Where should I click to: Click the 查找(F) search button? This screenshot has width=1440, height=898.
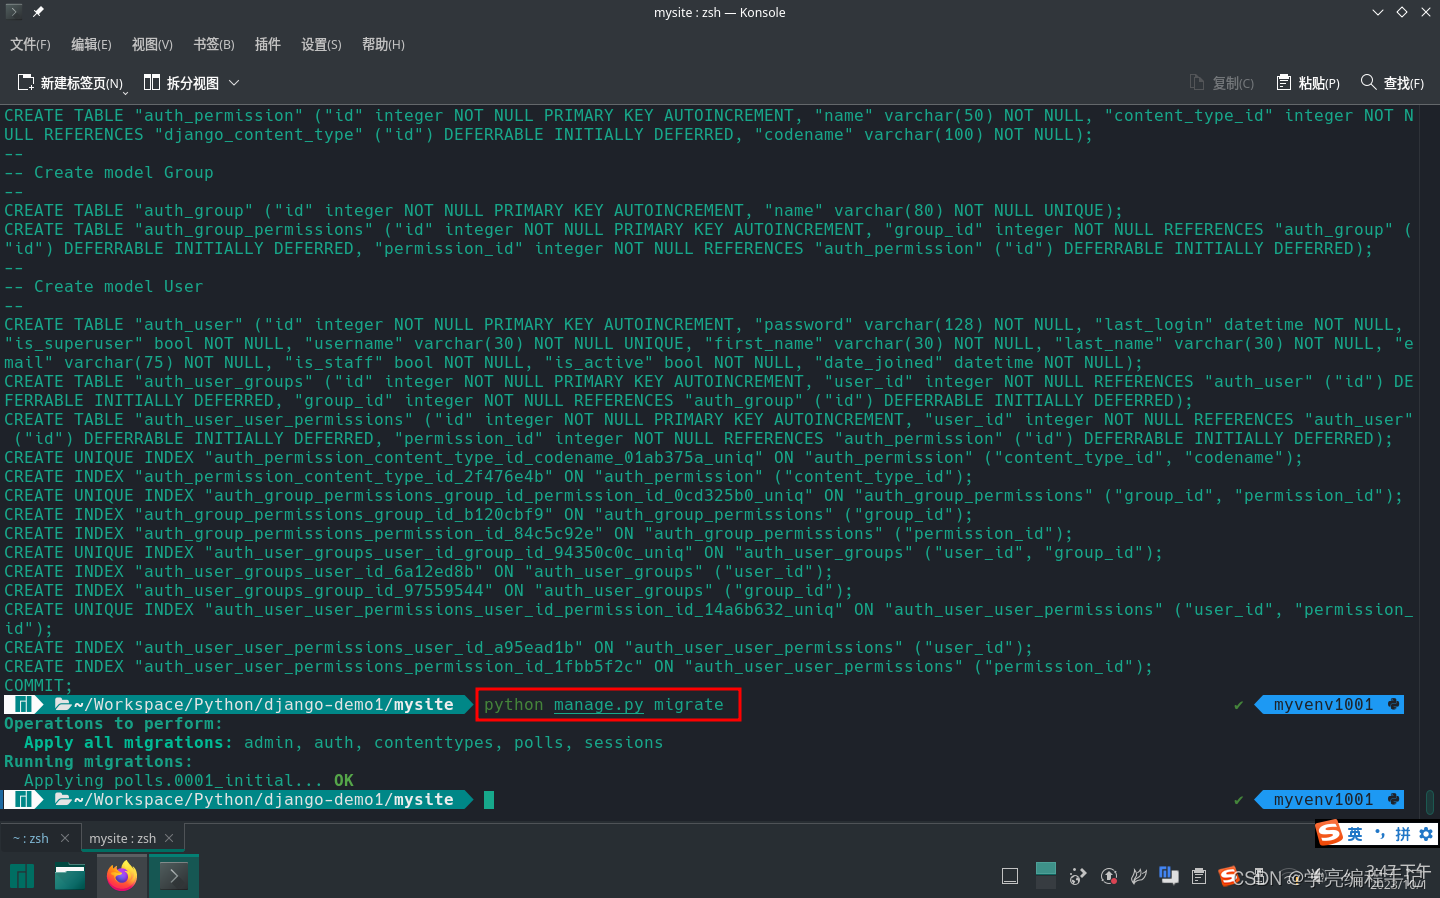coord(1392,83)
